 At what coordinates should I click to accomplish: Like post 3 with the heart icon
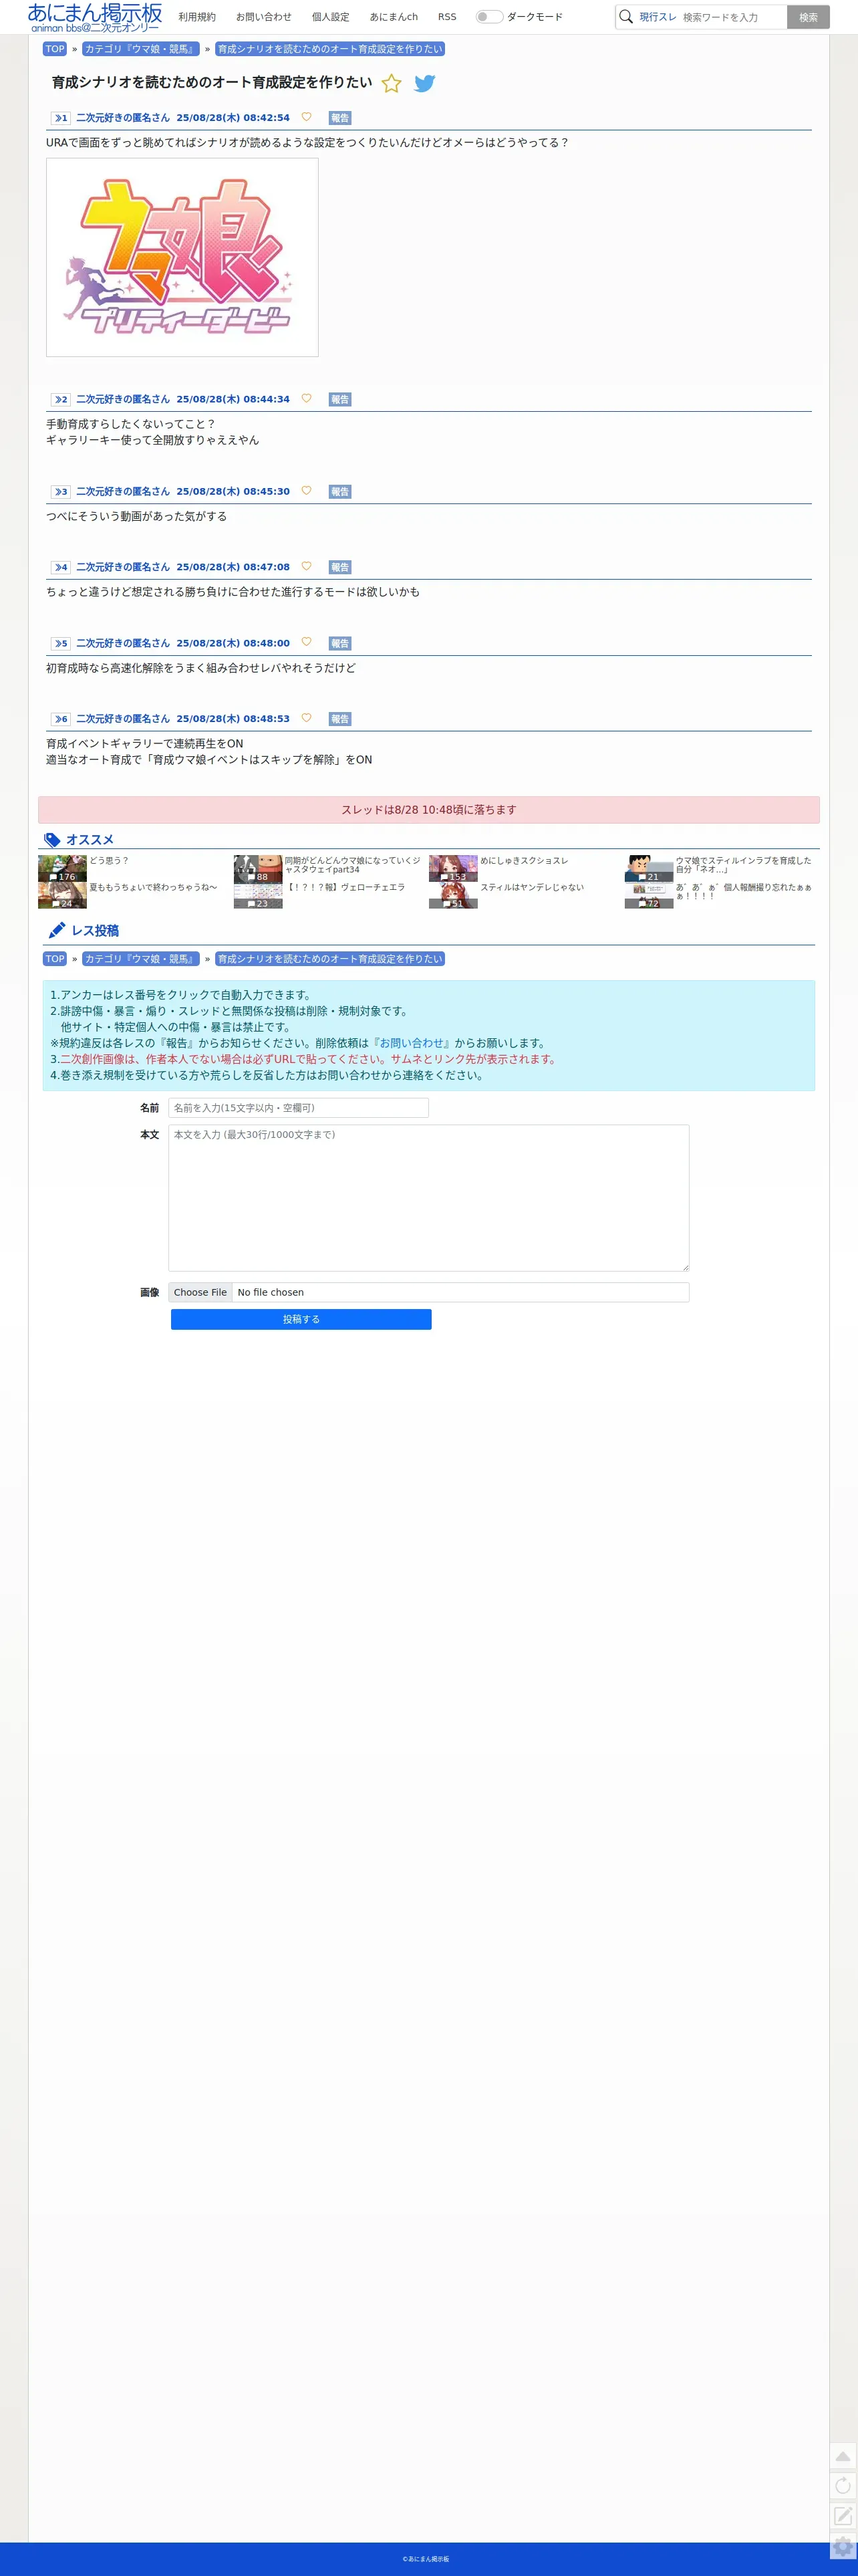(x=306, y=490)
